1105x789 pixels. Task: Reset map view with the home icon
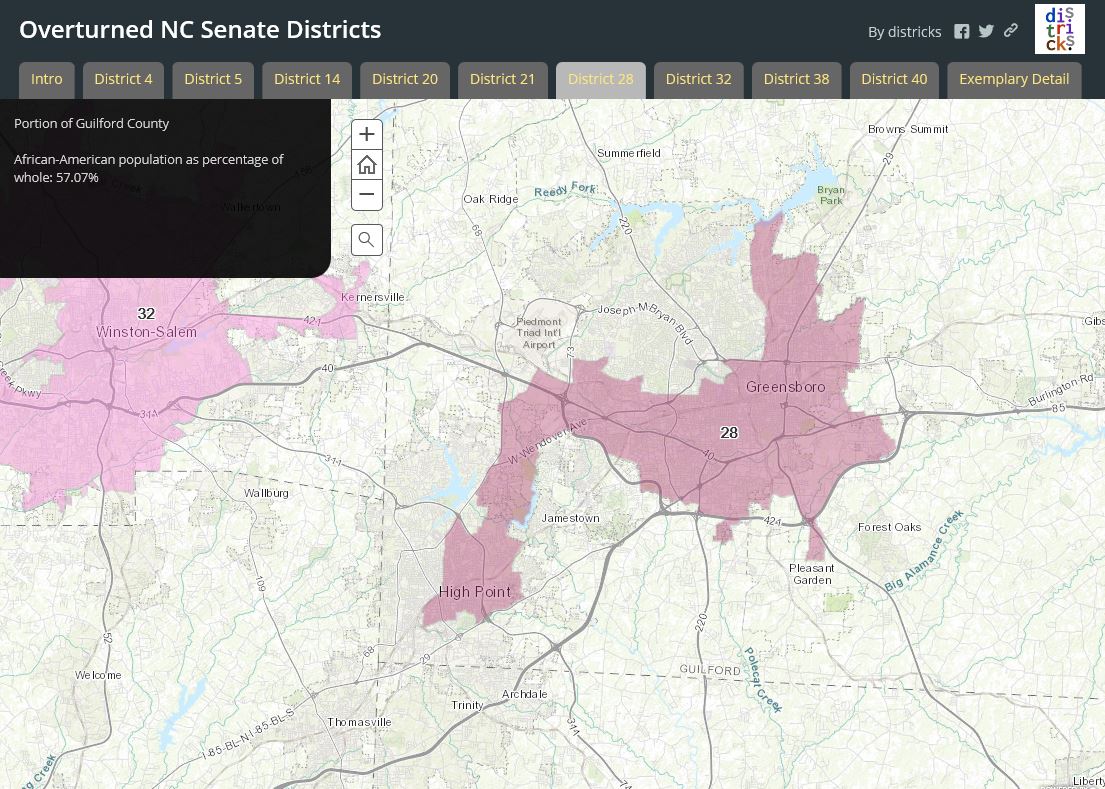366,164
